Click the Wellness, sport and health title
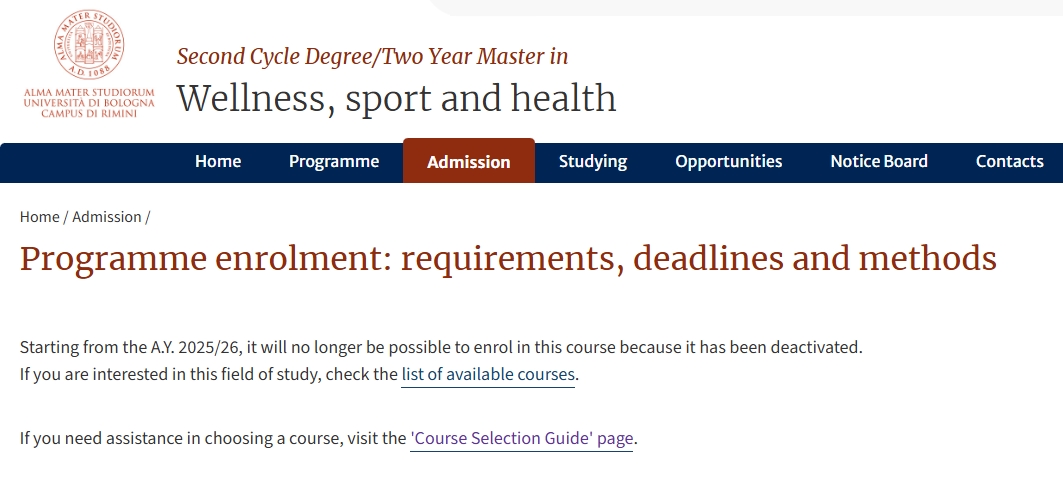Viewport: 1063px width, 478px height. [396, 98]
